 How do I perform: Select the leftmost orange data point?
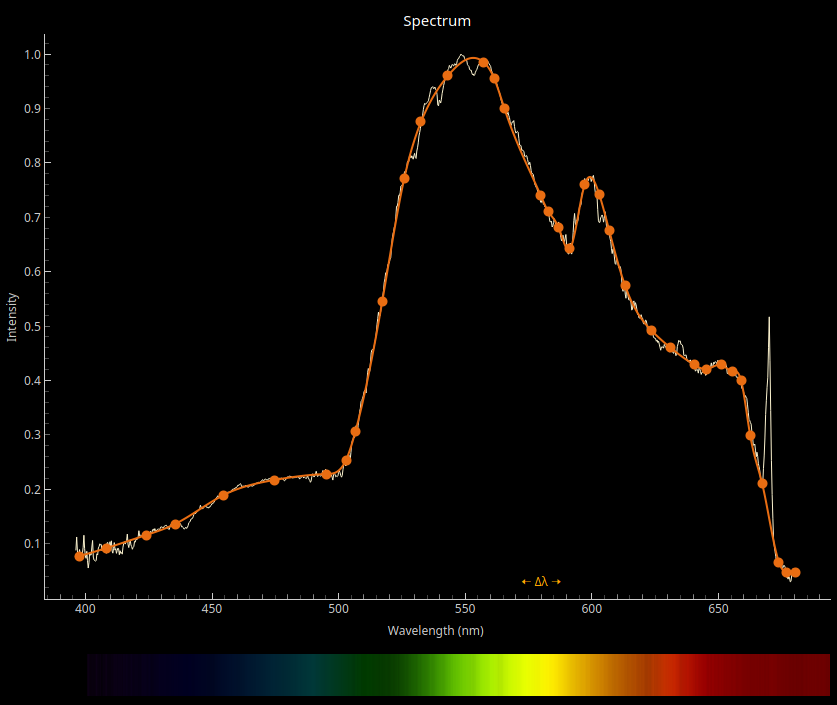click(80, 556)
